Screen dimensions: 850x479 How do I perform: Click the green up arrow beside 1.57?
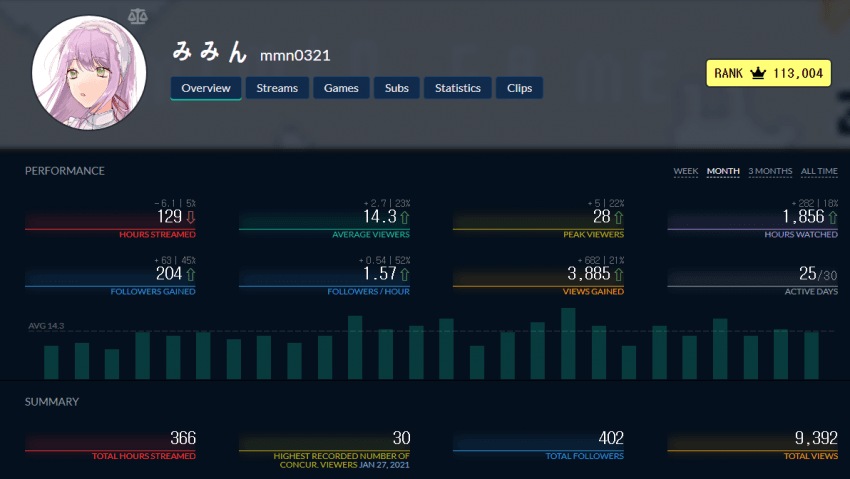point(405,275)
